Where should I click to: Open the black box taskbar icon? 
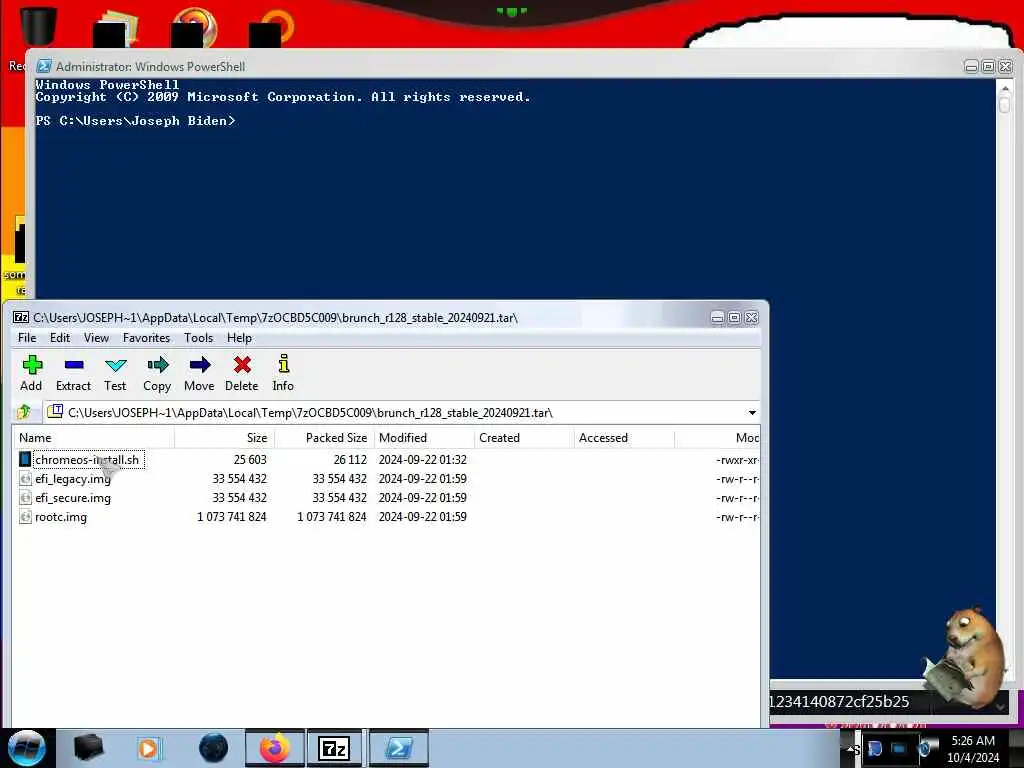(x=89, y=748)
